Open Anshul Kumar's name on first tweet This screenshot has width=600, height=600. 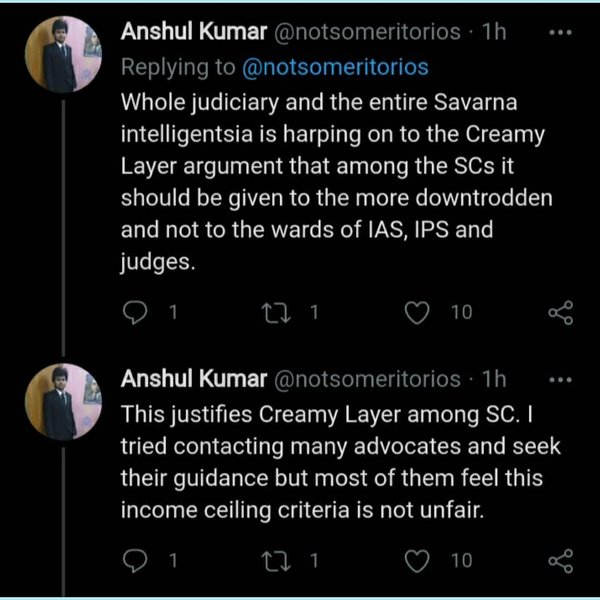[x=193, y=32]
